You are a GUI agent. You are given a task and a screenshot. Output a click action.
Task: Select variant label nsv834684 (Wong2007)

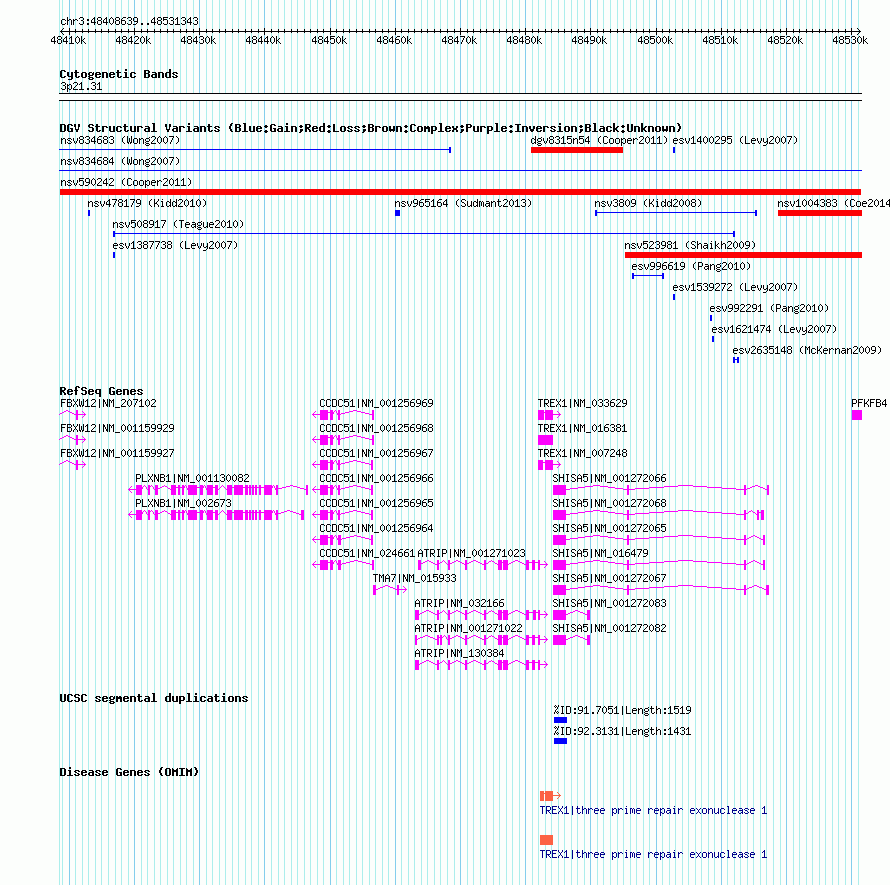[x=120, y=161]
